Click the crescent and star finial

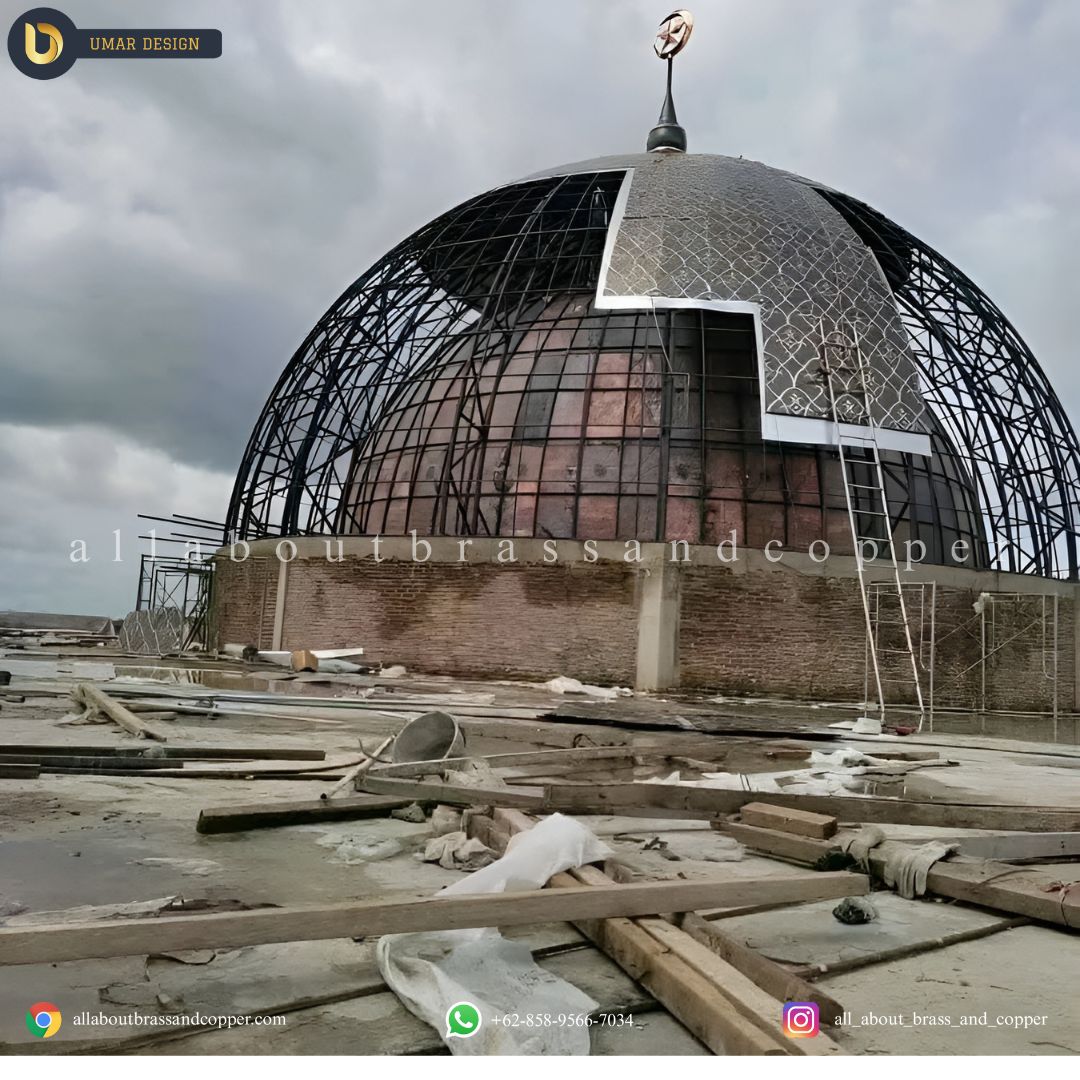tap(672, 35)
